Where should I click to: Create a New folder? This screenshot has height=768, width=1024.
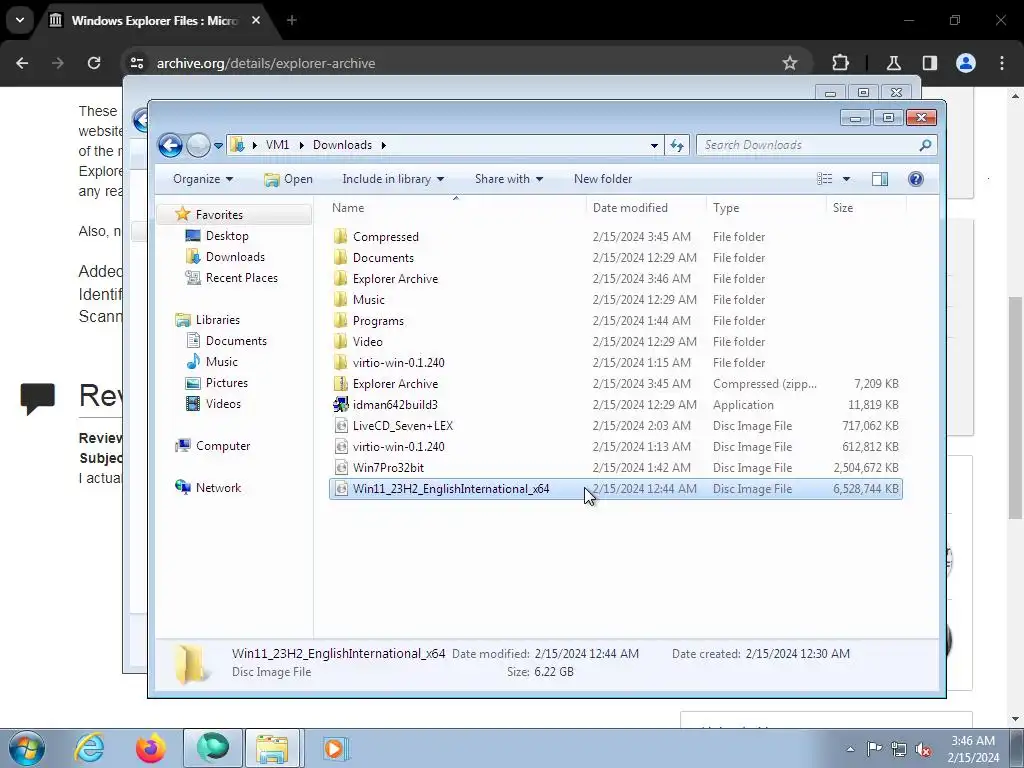tap(603, 179)
